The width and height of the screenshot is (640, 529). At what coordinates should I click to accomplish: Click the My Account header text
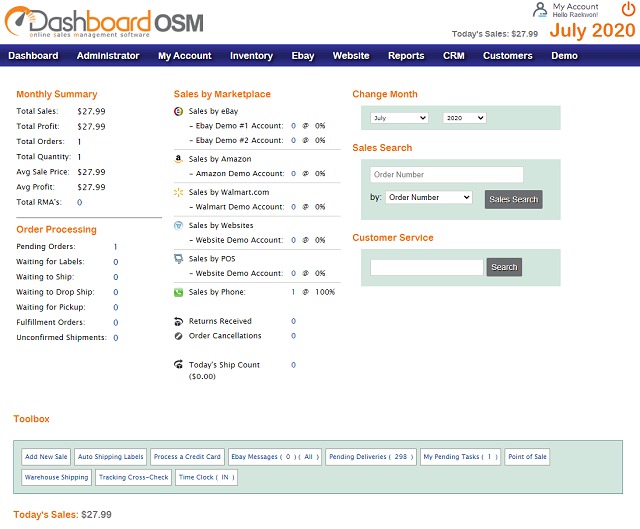click(x=575, y=7)
